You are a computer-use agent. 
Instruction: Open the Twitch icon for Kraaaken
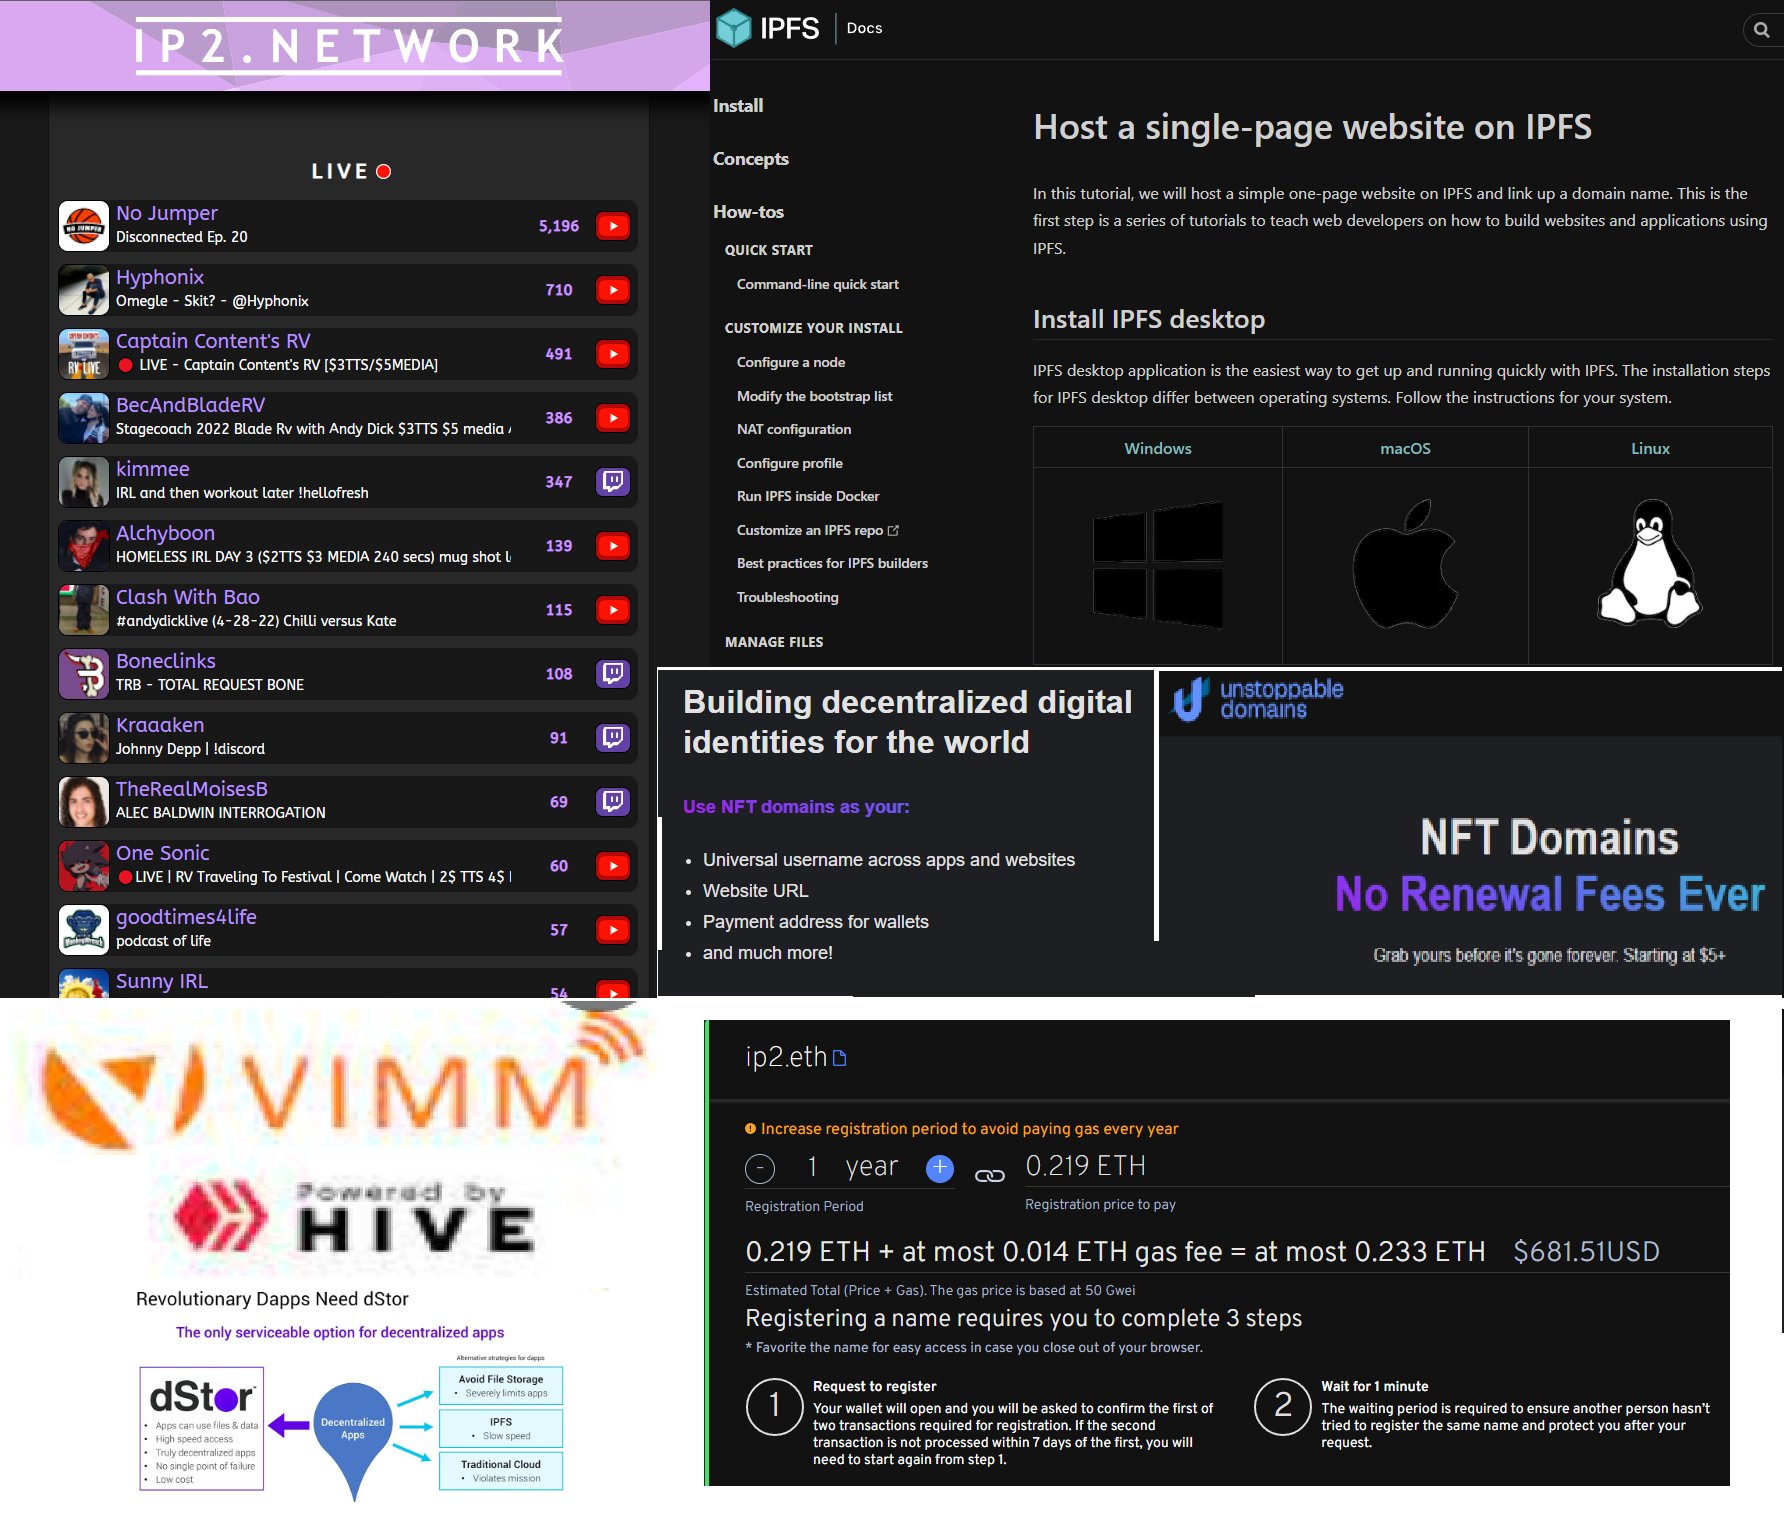coord(613,738)
